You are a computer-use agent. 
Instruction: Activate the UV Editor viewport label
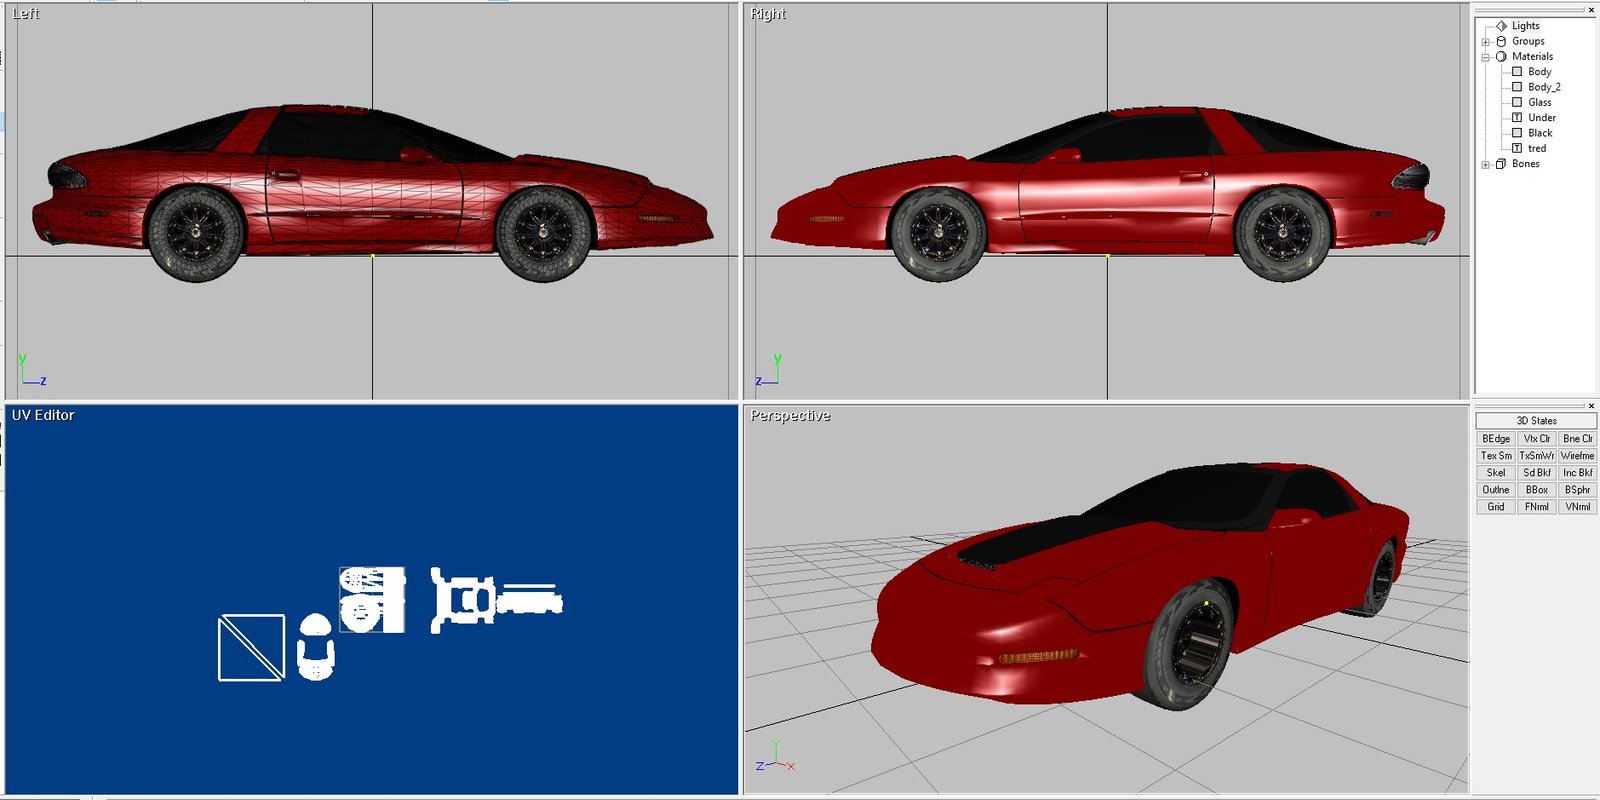pyautogui.click(x=43, y=415)
